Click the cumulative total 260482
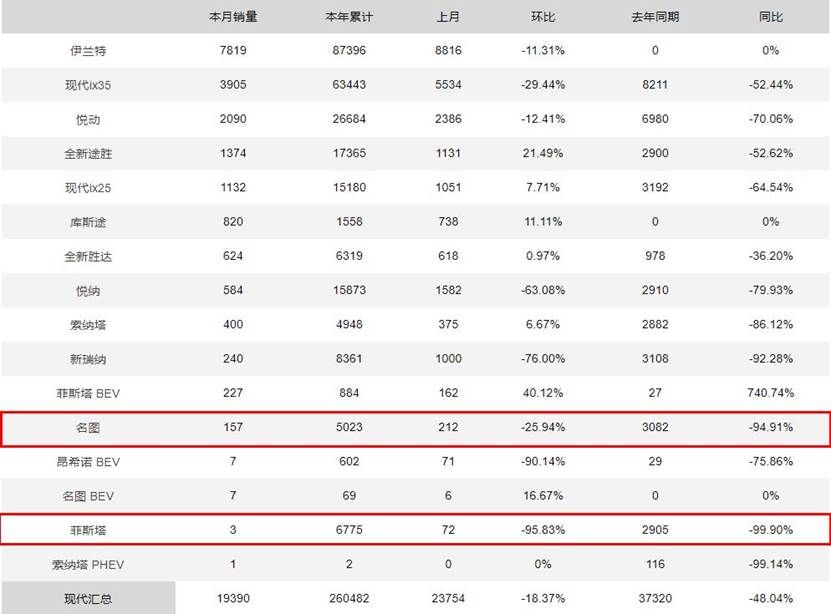 (x=349, y=598)
